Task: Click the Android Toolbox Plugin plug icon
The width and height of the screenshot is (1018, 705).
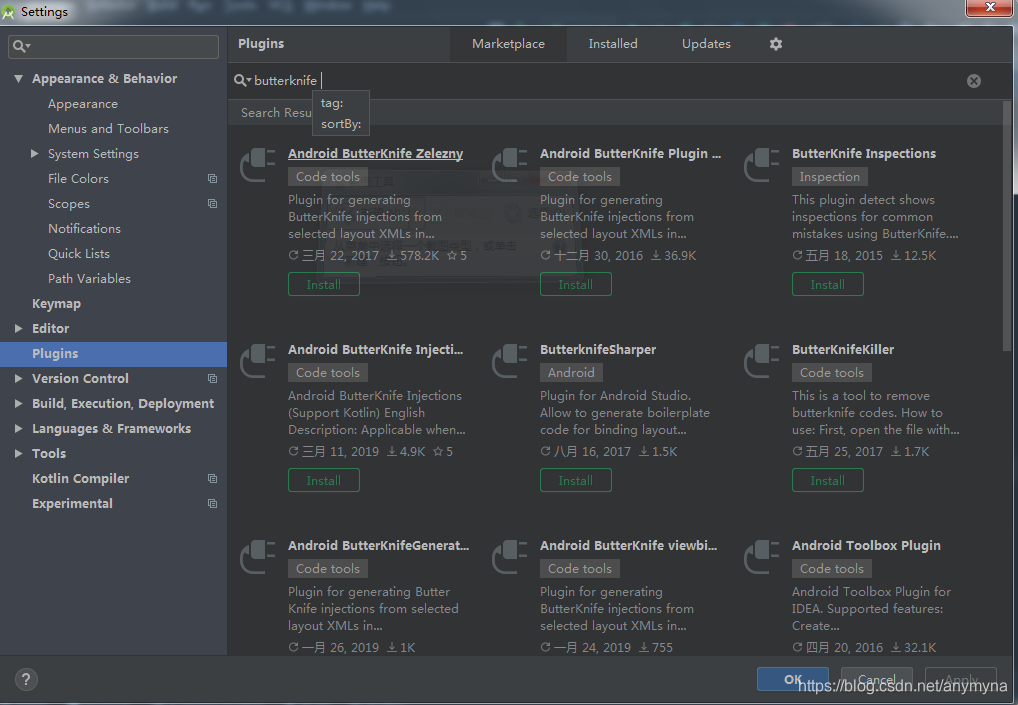Action: click(762, 557)
